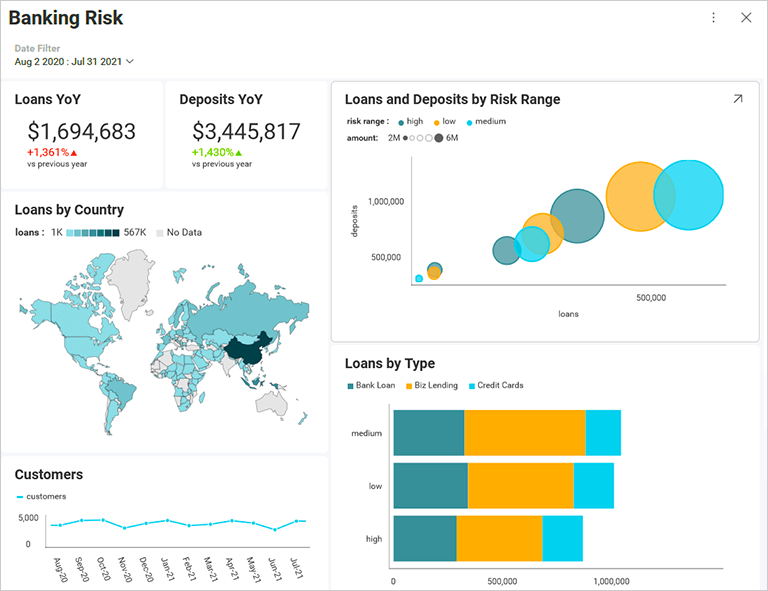Click the Loans YoY value $1,694,683

(x=81, y=131)
